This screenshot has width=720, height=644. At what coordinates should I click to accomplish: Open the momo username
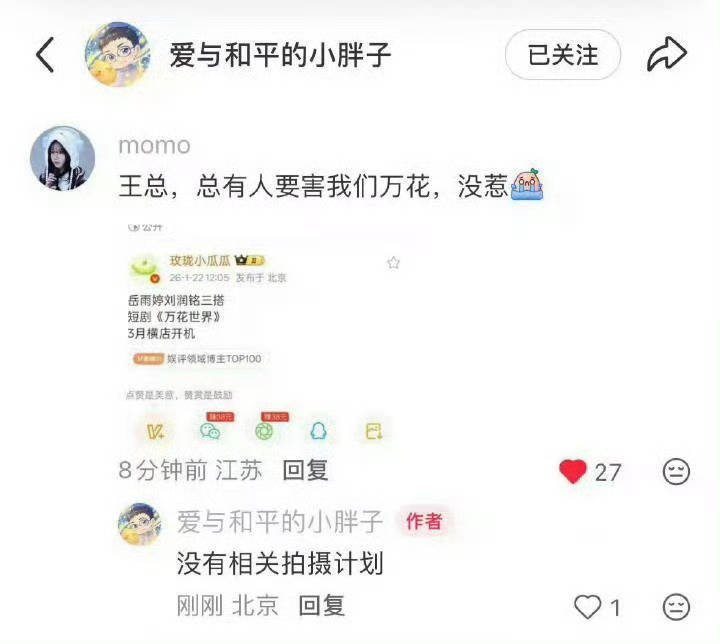click(x=154, y=146)
